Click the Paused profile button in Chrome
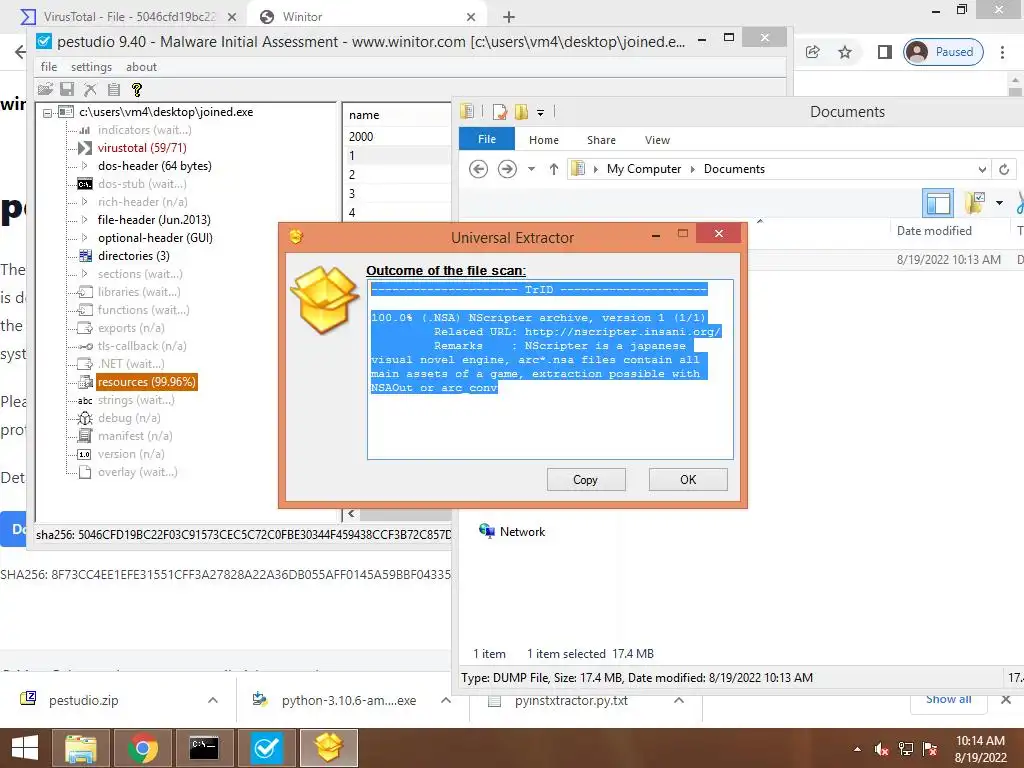Screen dimensions: 1024x768 pos(943,52)
